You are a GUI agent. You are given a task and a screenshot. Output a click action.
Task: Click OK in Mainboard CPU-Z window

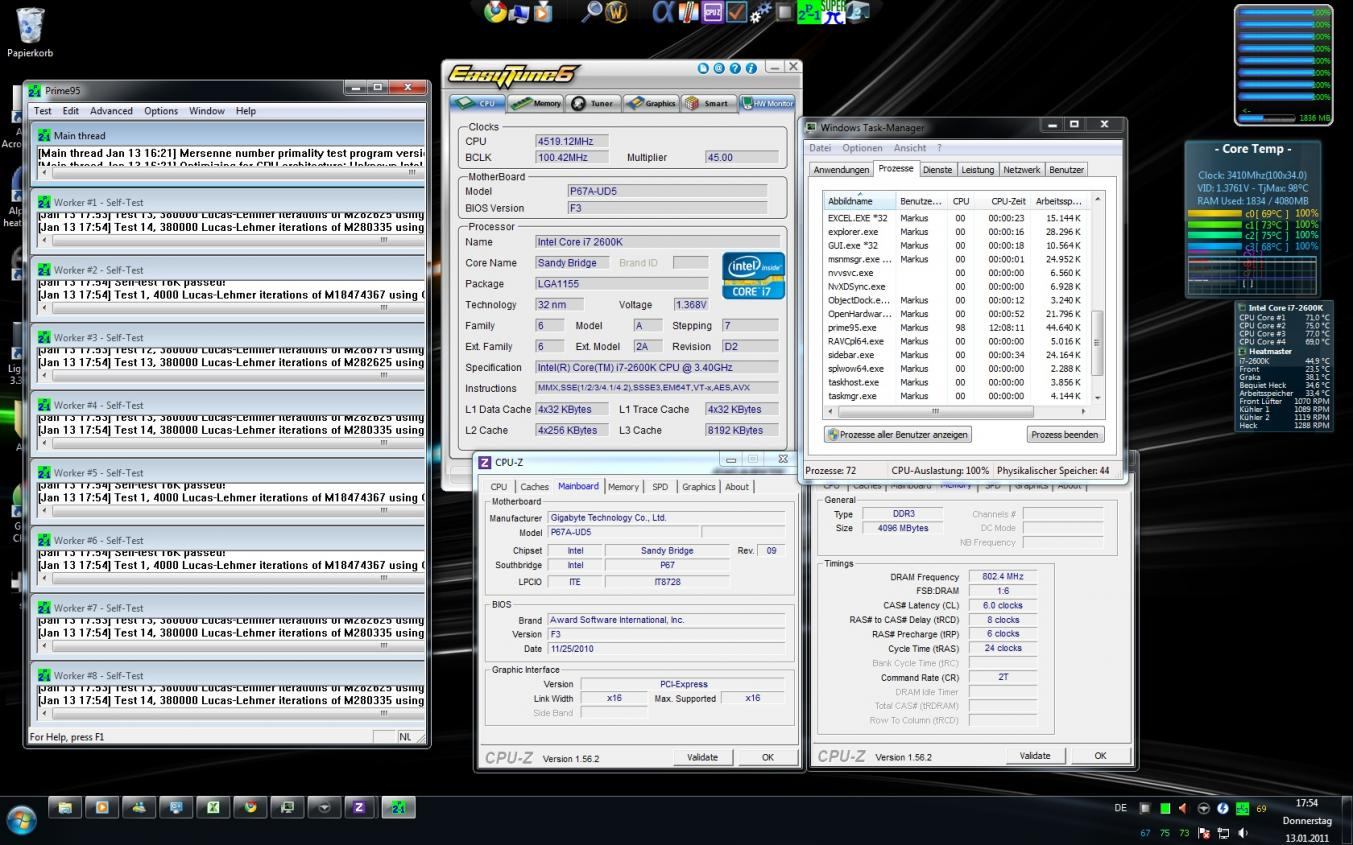[x=767, y=757]
